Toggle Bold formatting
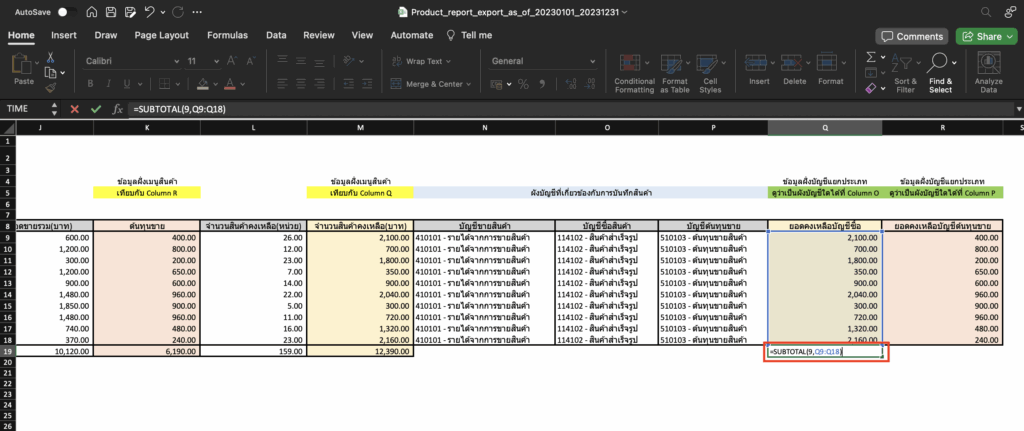Screen dimensions: 1024x431 click(91, 85)
